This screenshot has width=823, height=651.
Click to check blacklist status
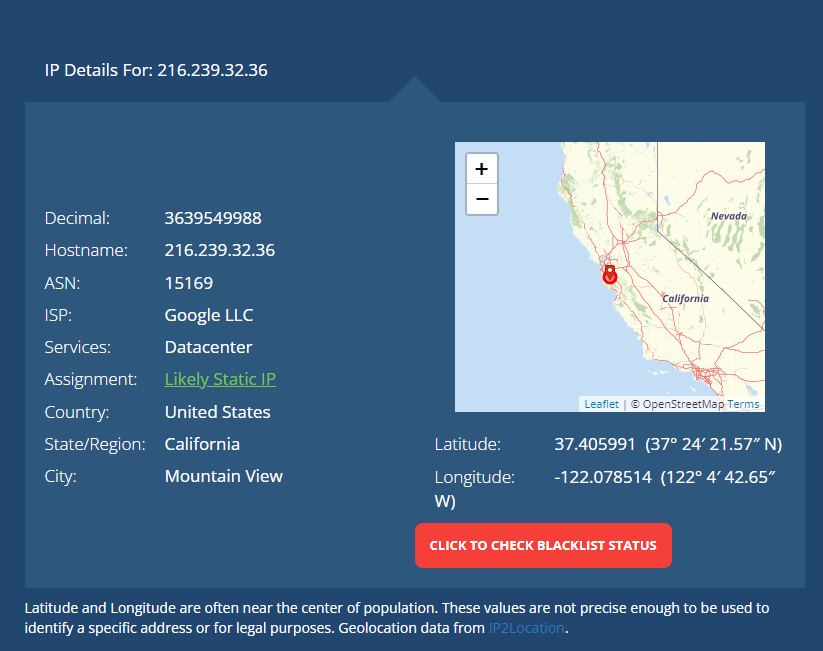543,545
